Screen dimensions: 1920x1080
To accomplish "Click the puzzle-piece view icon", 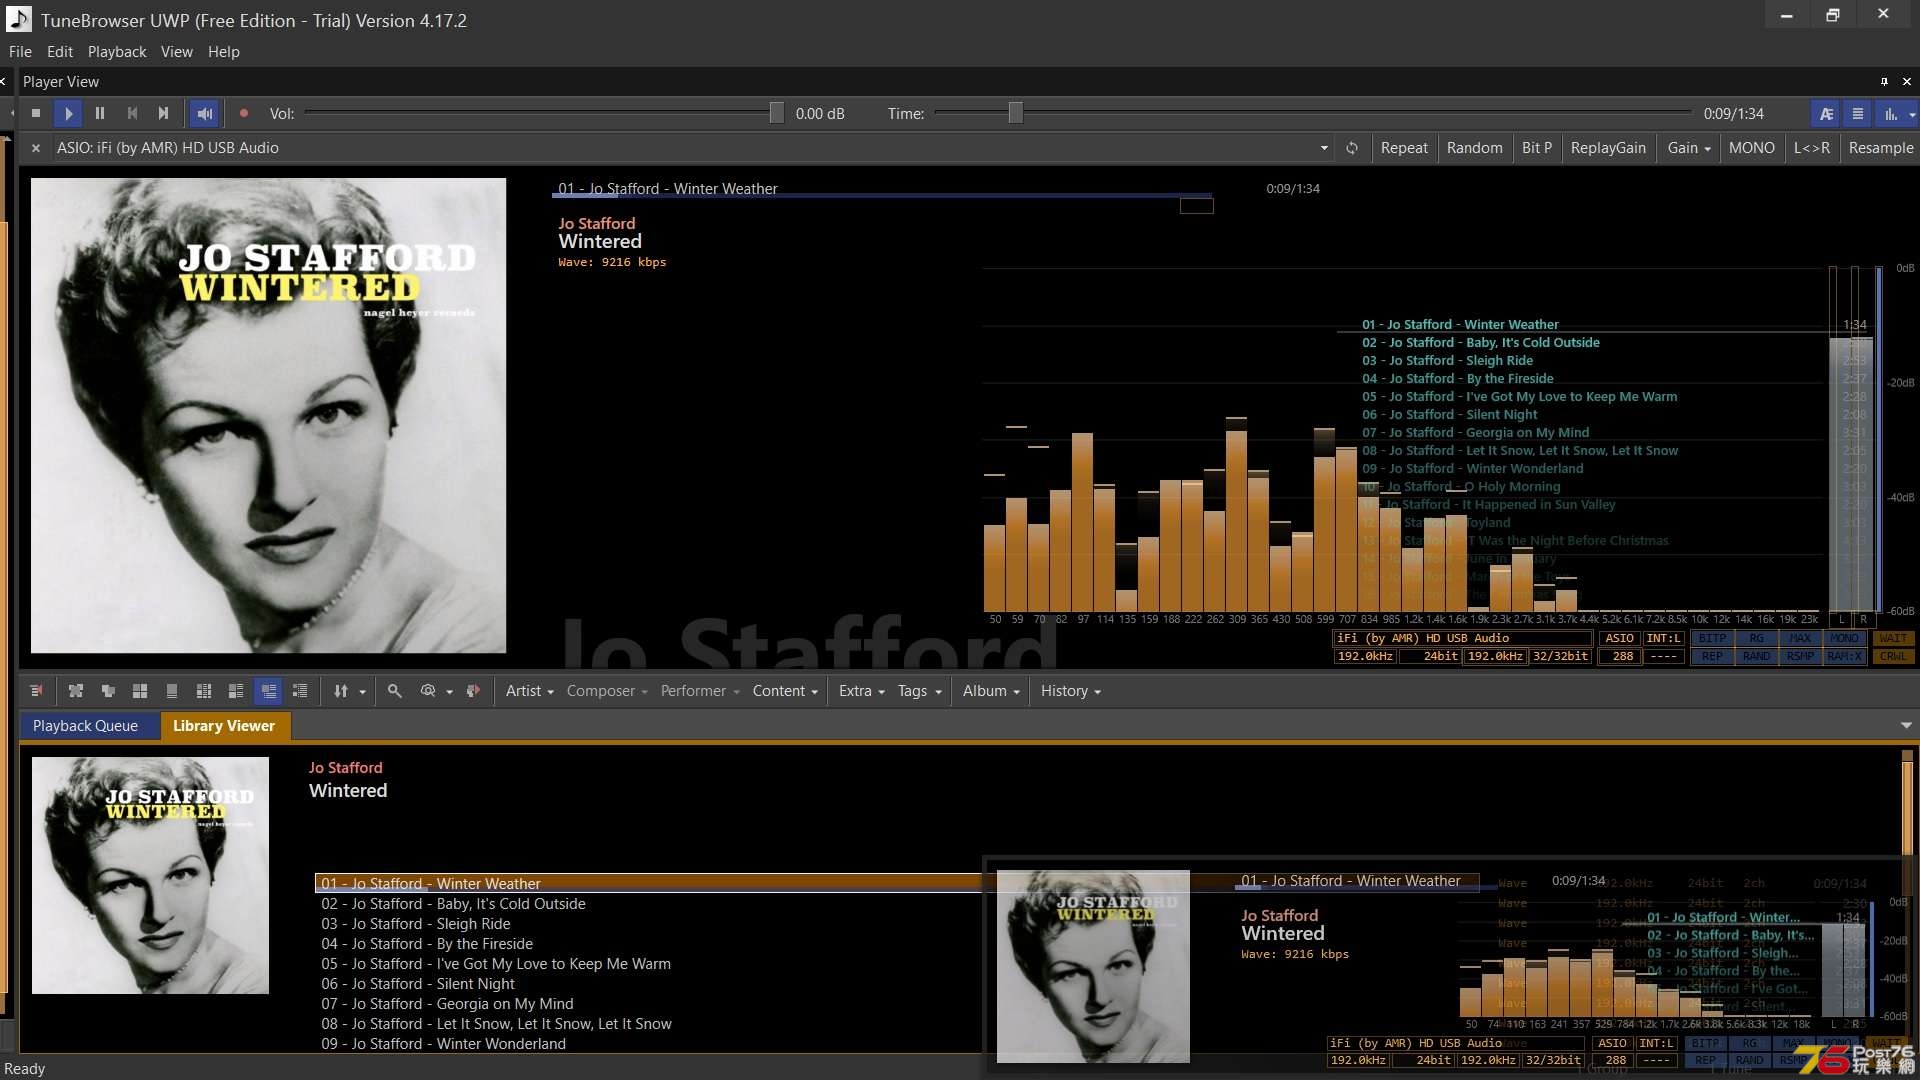I will 76,691.
